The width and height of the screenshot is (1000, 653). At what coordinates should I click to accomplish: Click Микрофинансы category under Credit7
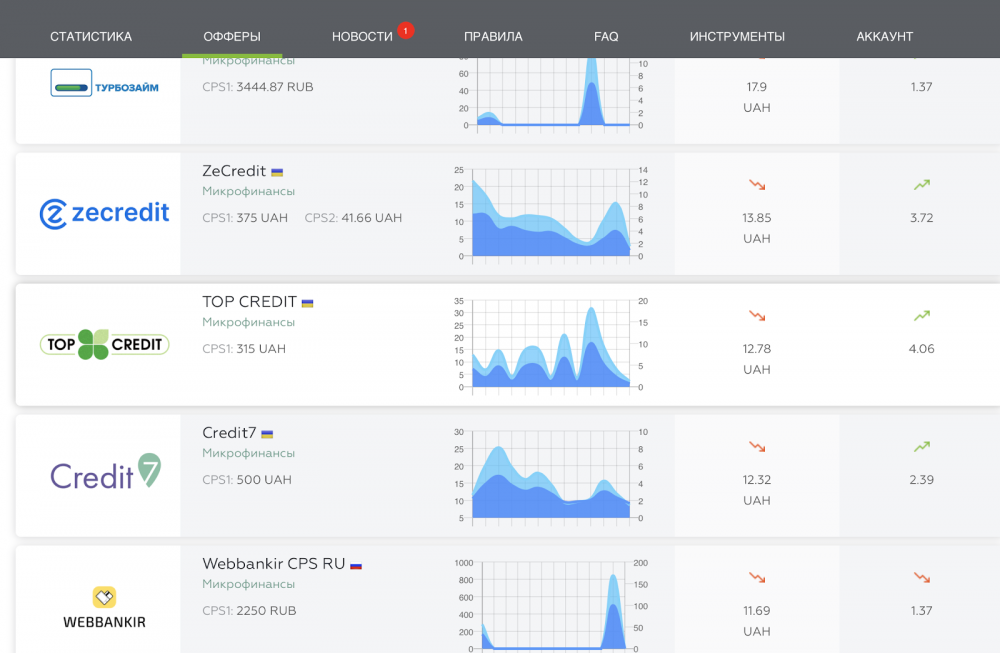tap(249, 453)
